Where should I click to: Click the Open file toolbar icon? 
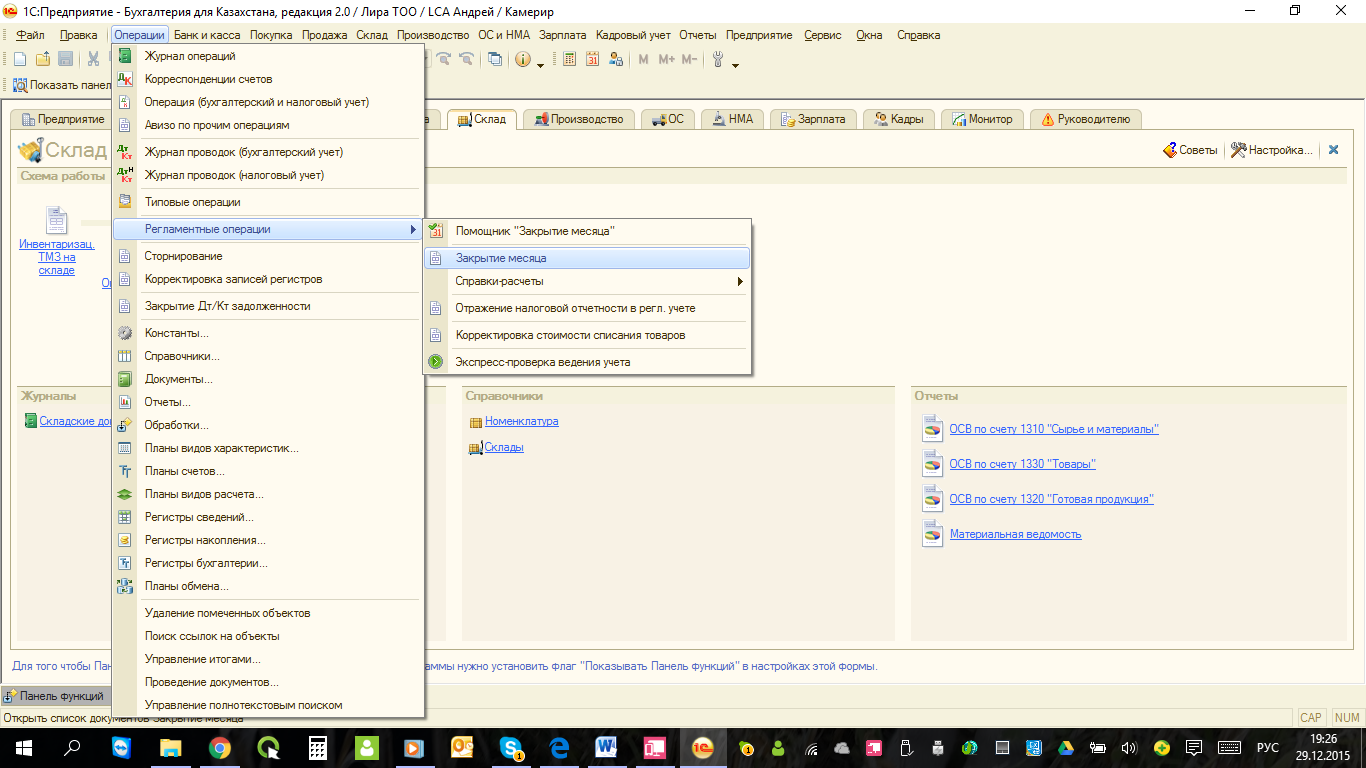[43, 59]
